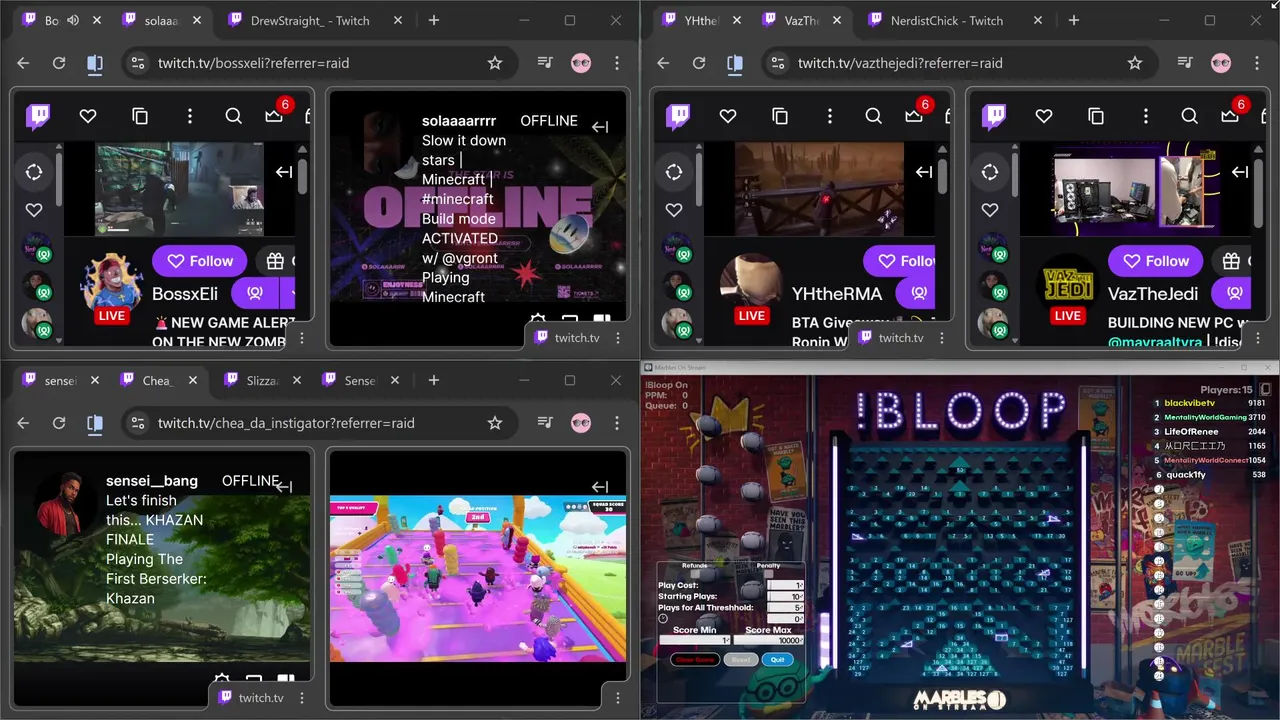Open Following heart in VazTheJedi pane header
This screenshot has width=1280, height=720.
pos(1044,117)
